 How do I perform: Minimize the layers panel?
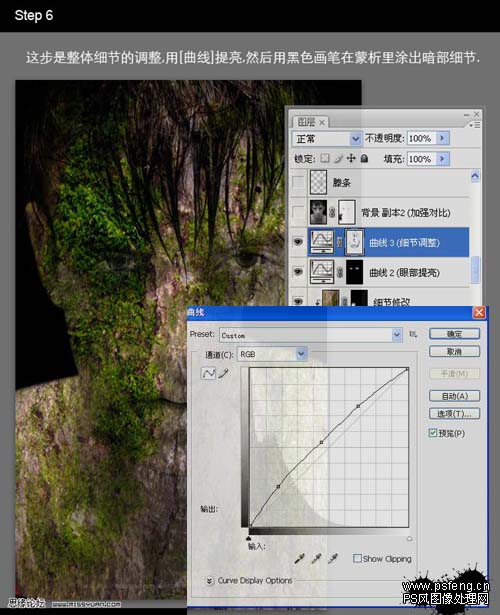[466, 115]
